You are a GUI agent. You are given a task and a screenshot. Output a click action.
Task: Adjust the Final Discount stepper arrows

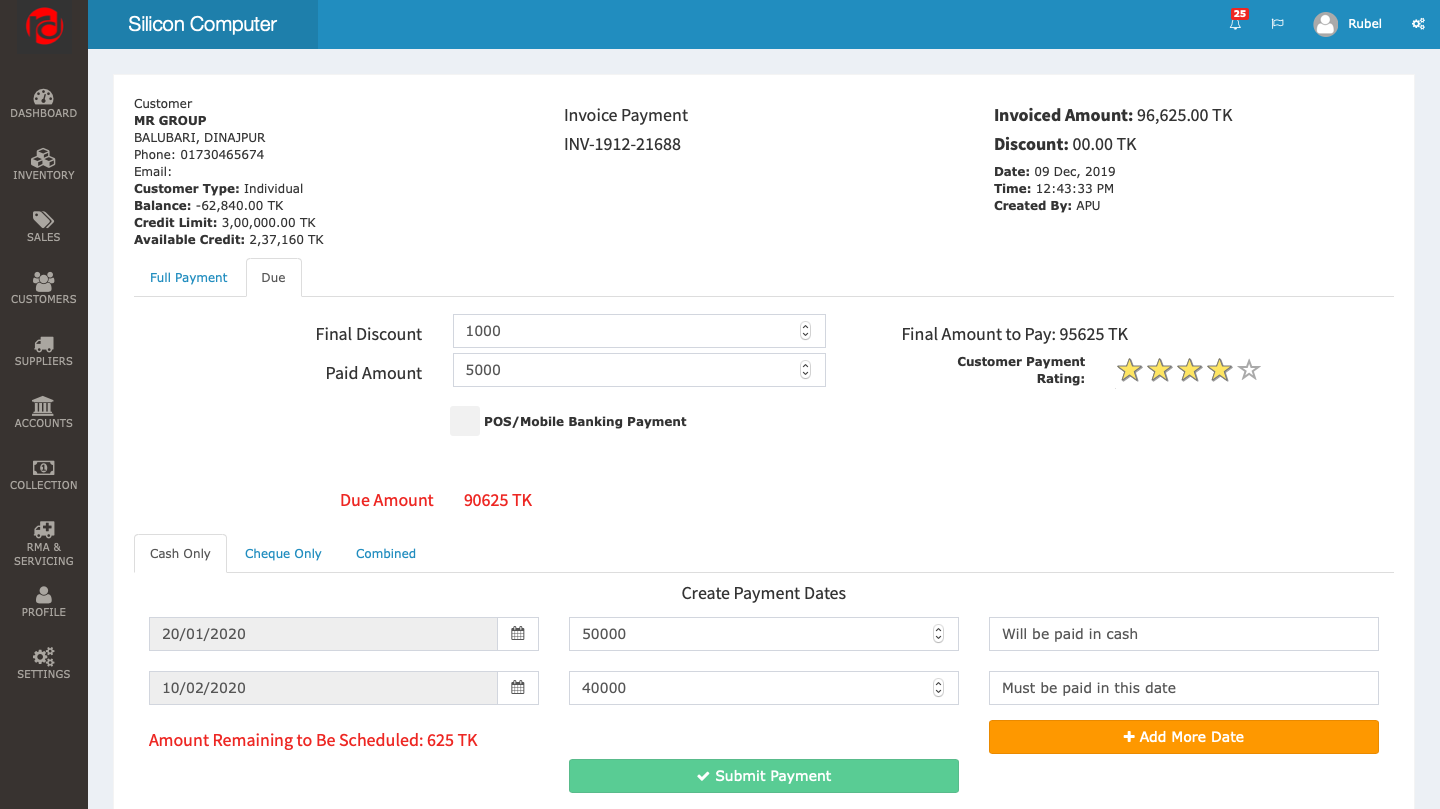[x=805, y=331]
